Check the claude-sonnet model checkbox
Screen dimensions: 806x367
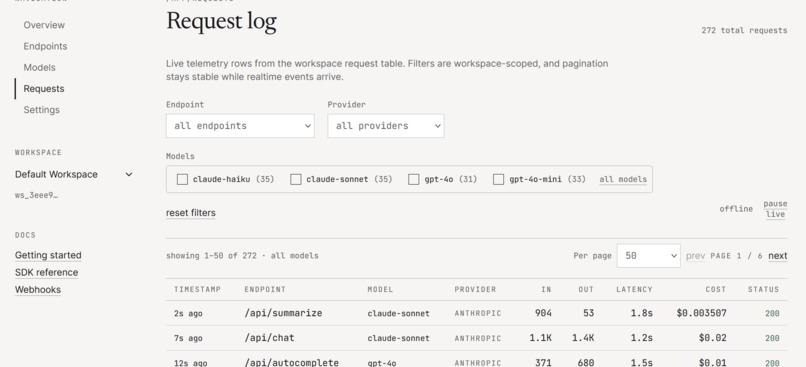coord(296,179)
